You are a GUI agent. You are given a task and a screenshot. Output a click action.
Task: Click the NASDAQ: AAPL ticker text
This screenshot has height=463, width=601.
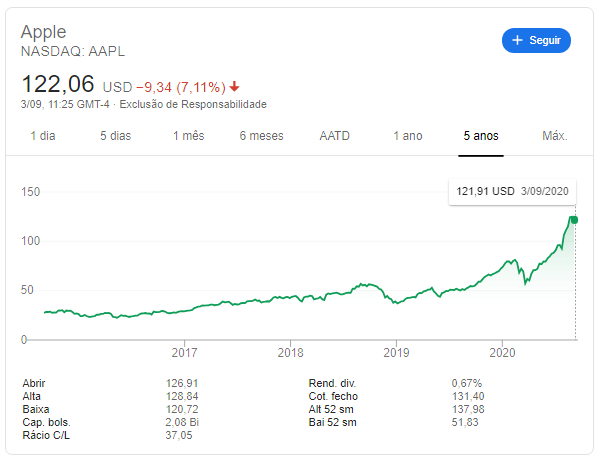pyautogui.click(x=73, y=51)
